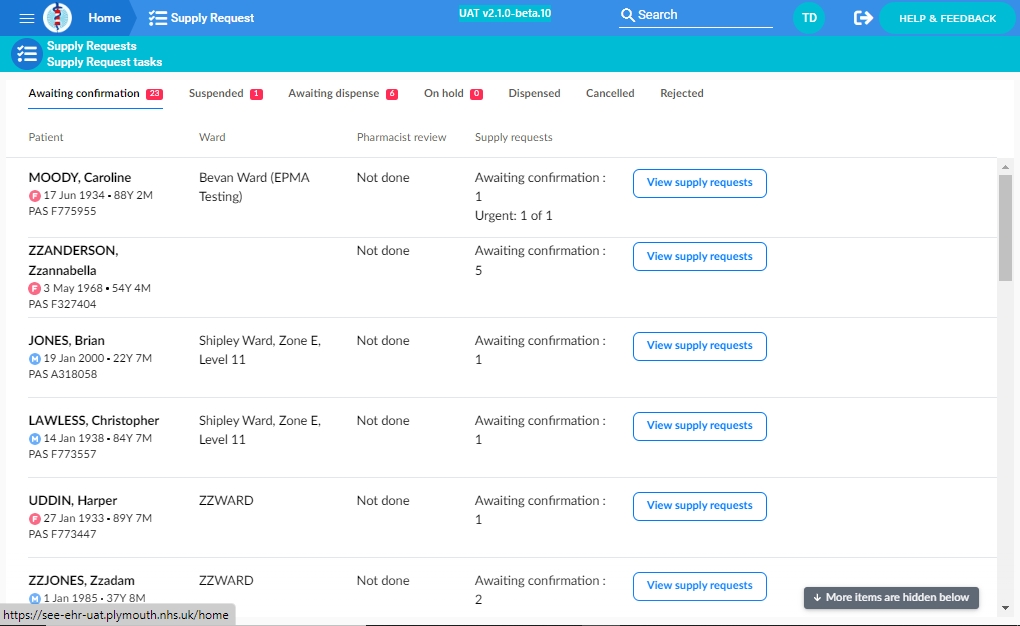Click the scrollbar up arrow
This screenshot has height=626, width=1020.
tap(1005, 167)
